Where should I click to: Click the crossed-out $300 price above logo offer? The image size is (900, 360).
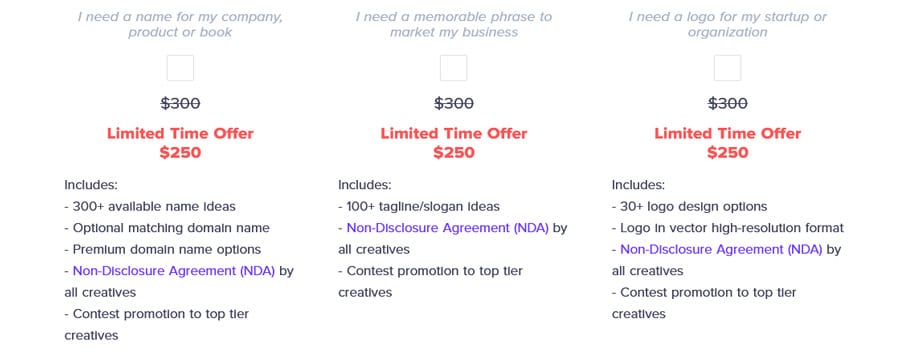pyautogui.click(x=727, y=103)
